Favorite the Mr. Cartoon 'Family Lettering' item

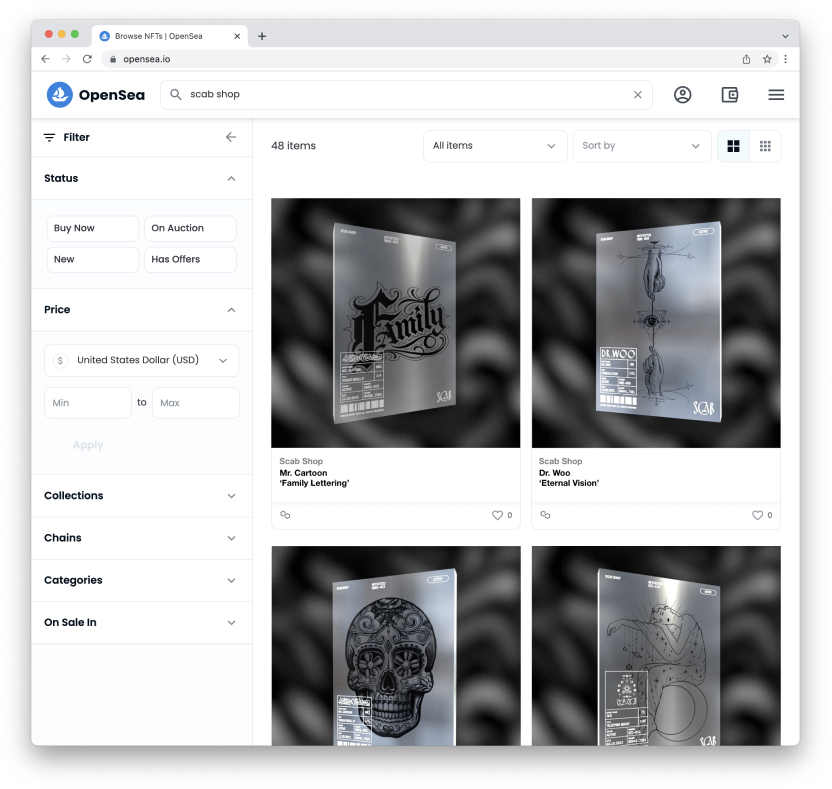click(x=497, y=515)
